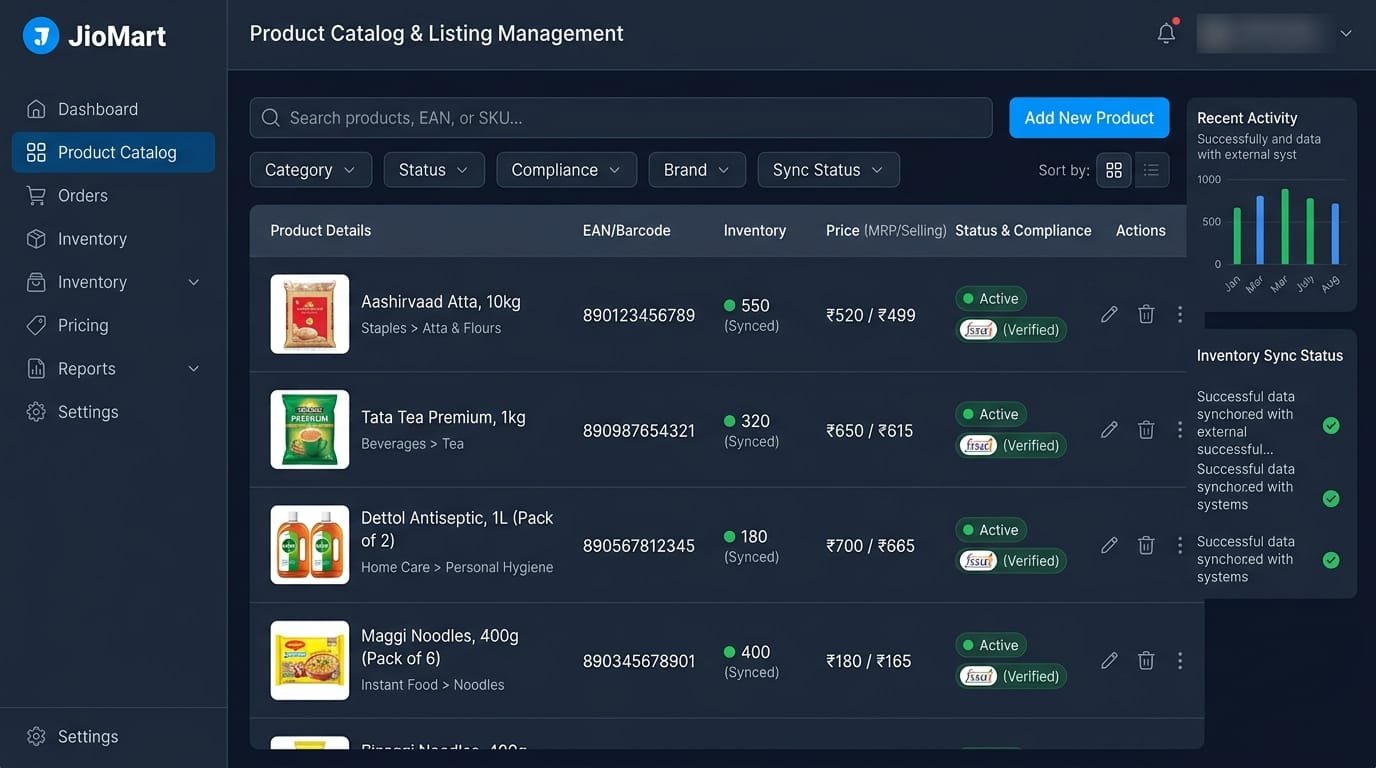Focus the product search field
1376x768 pixels.
621,118
